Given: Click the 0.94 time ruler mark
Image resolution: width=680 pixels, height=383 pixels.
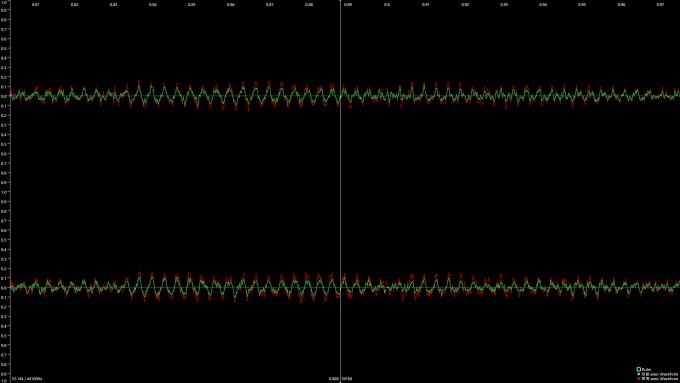Looking at the screenshot, I should click(543, 4).
